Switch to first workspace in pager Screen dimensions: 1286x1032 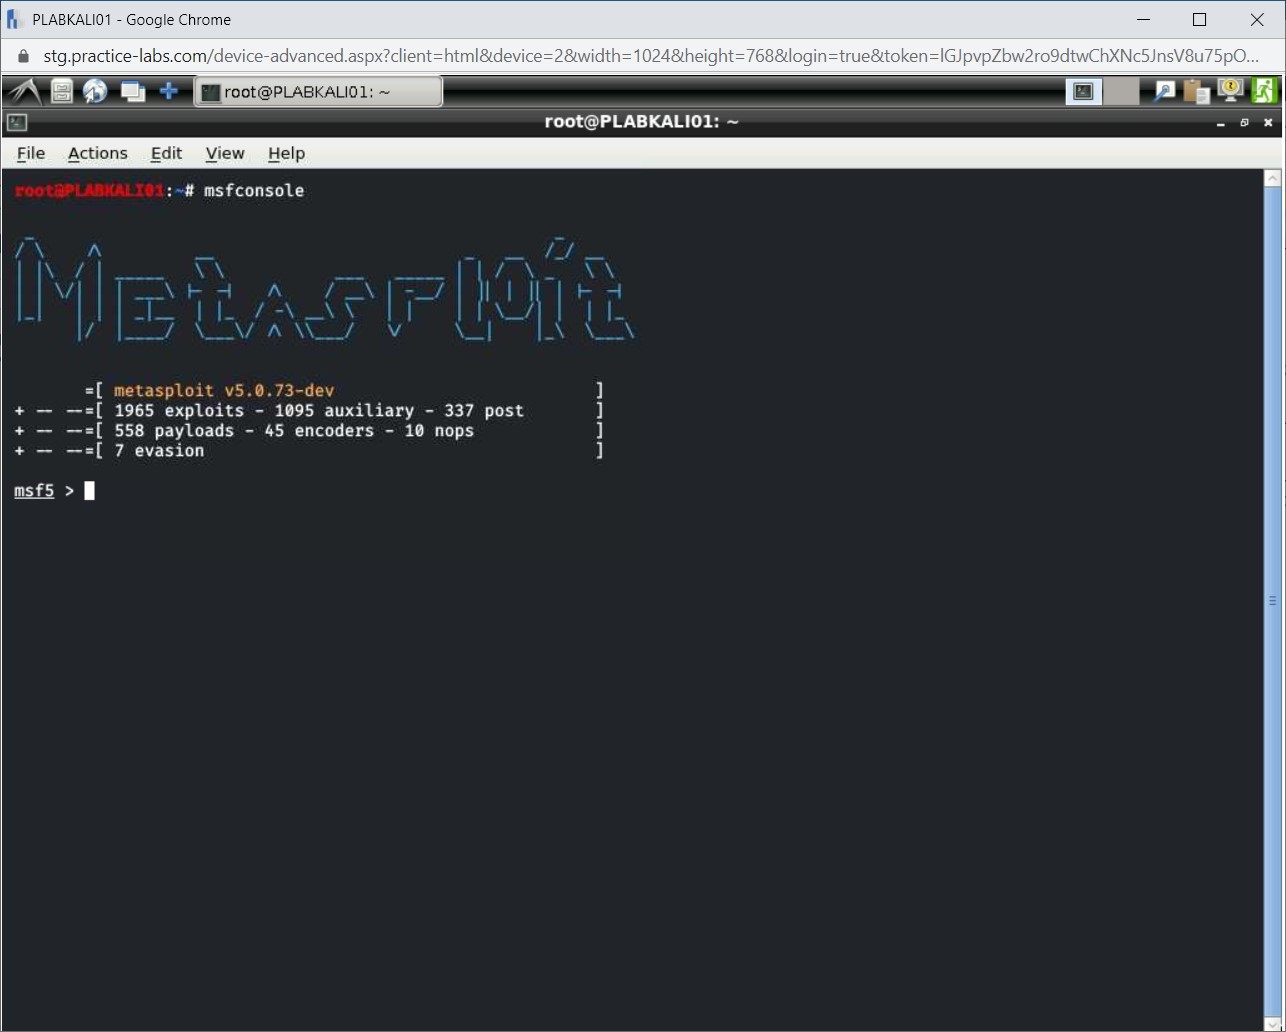pyautogui.click(x=1083, y=92)
